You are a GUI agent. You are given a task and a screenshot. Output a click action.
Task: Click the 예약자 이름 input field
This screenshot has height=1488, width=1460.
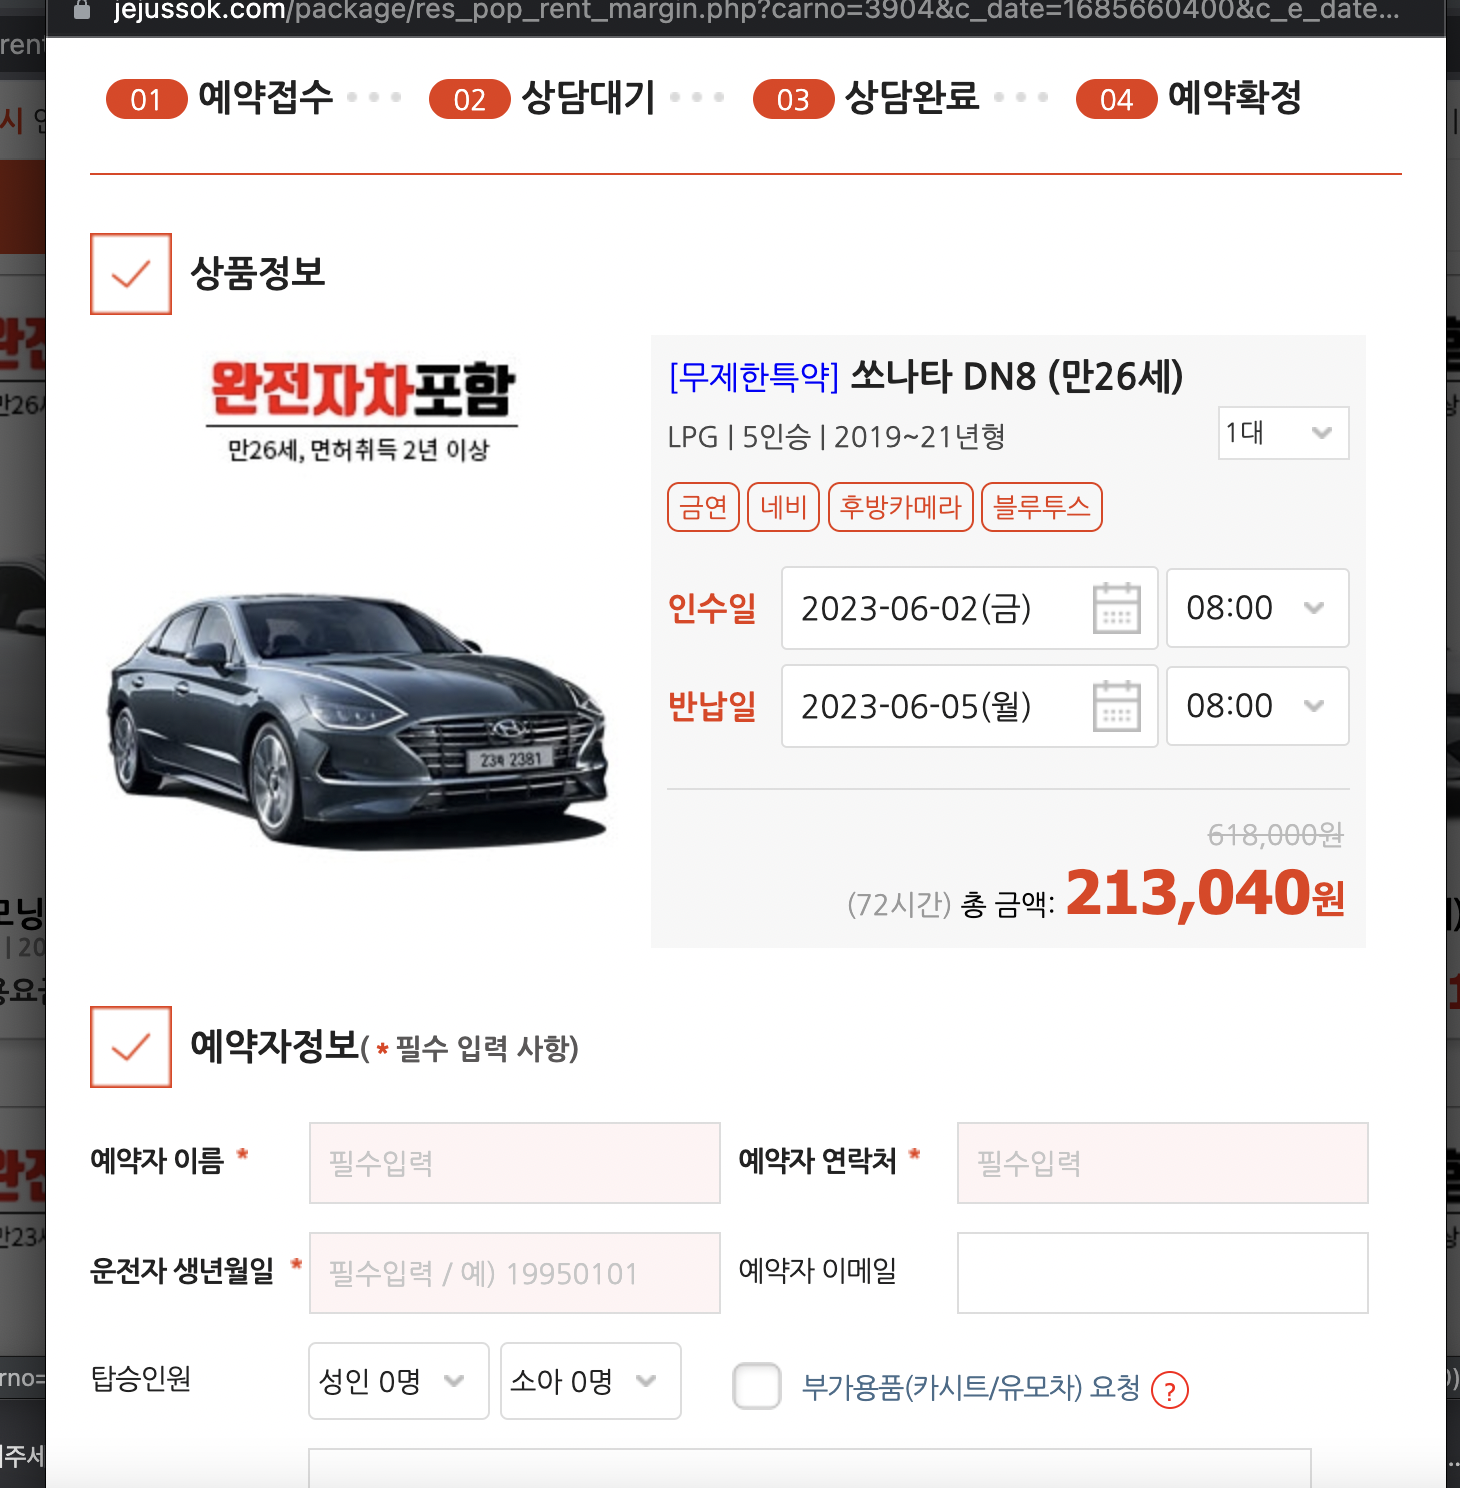coord(513,1163)
